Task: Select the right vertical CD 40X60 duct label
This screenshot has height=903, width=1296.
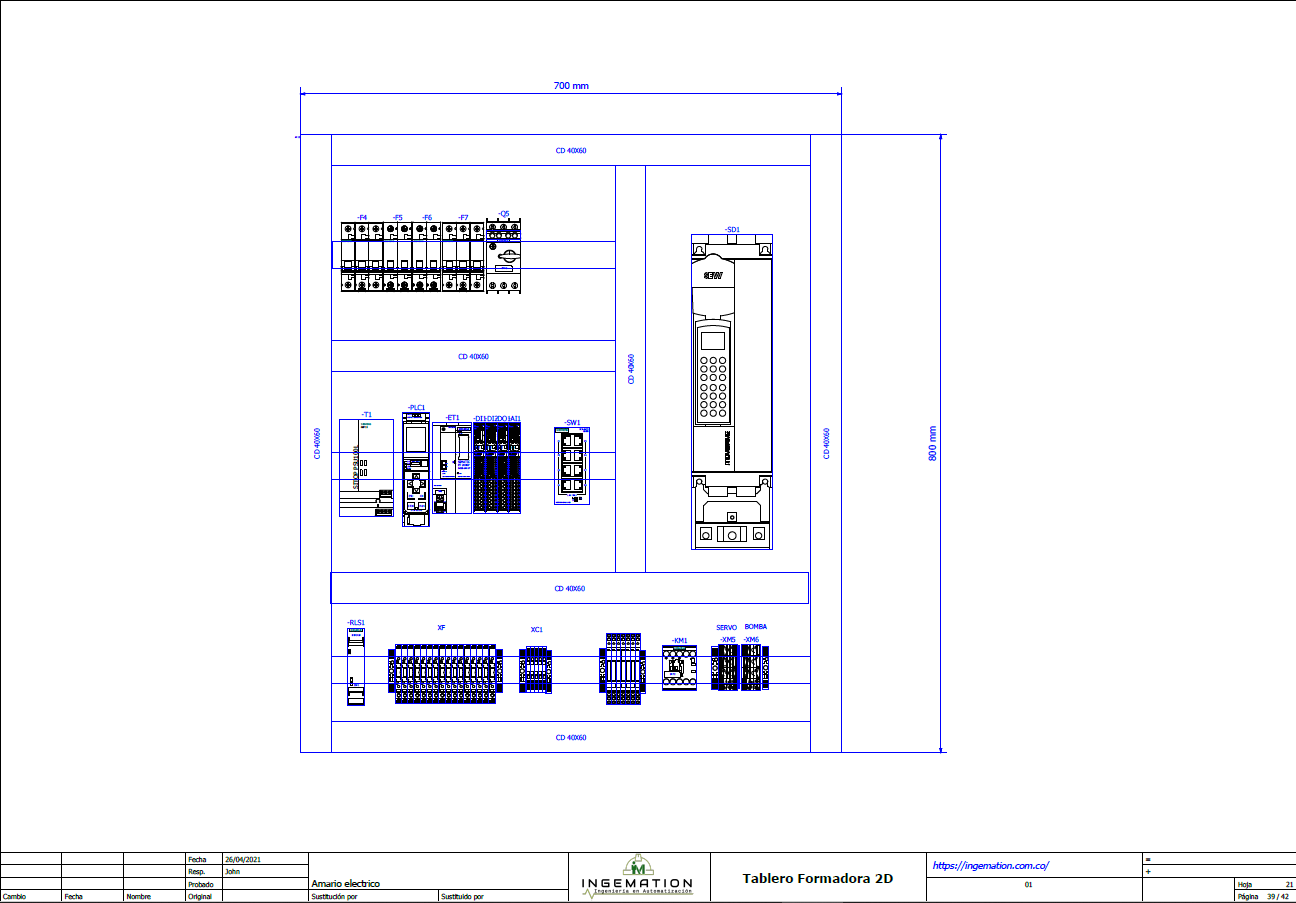Action: 826,444
